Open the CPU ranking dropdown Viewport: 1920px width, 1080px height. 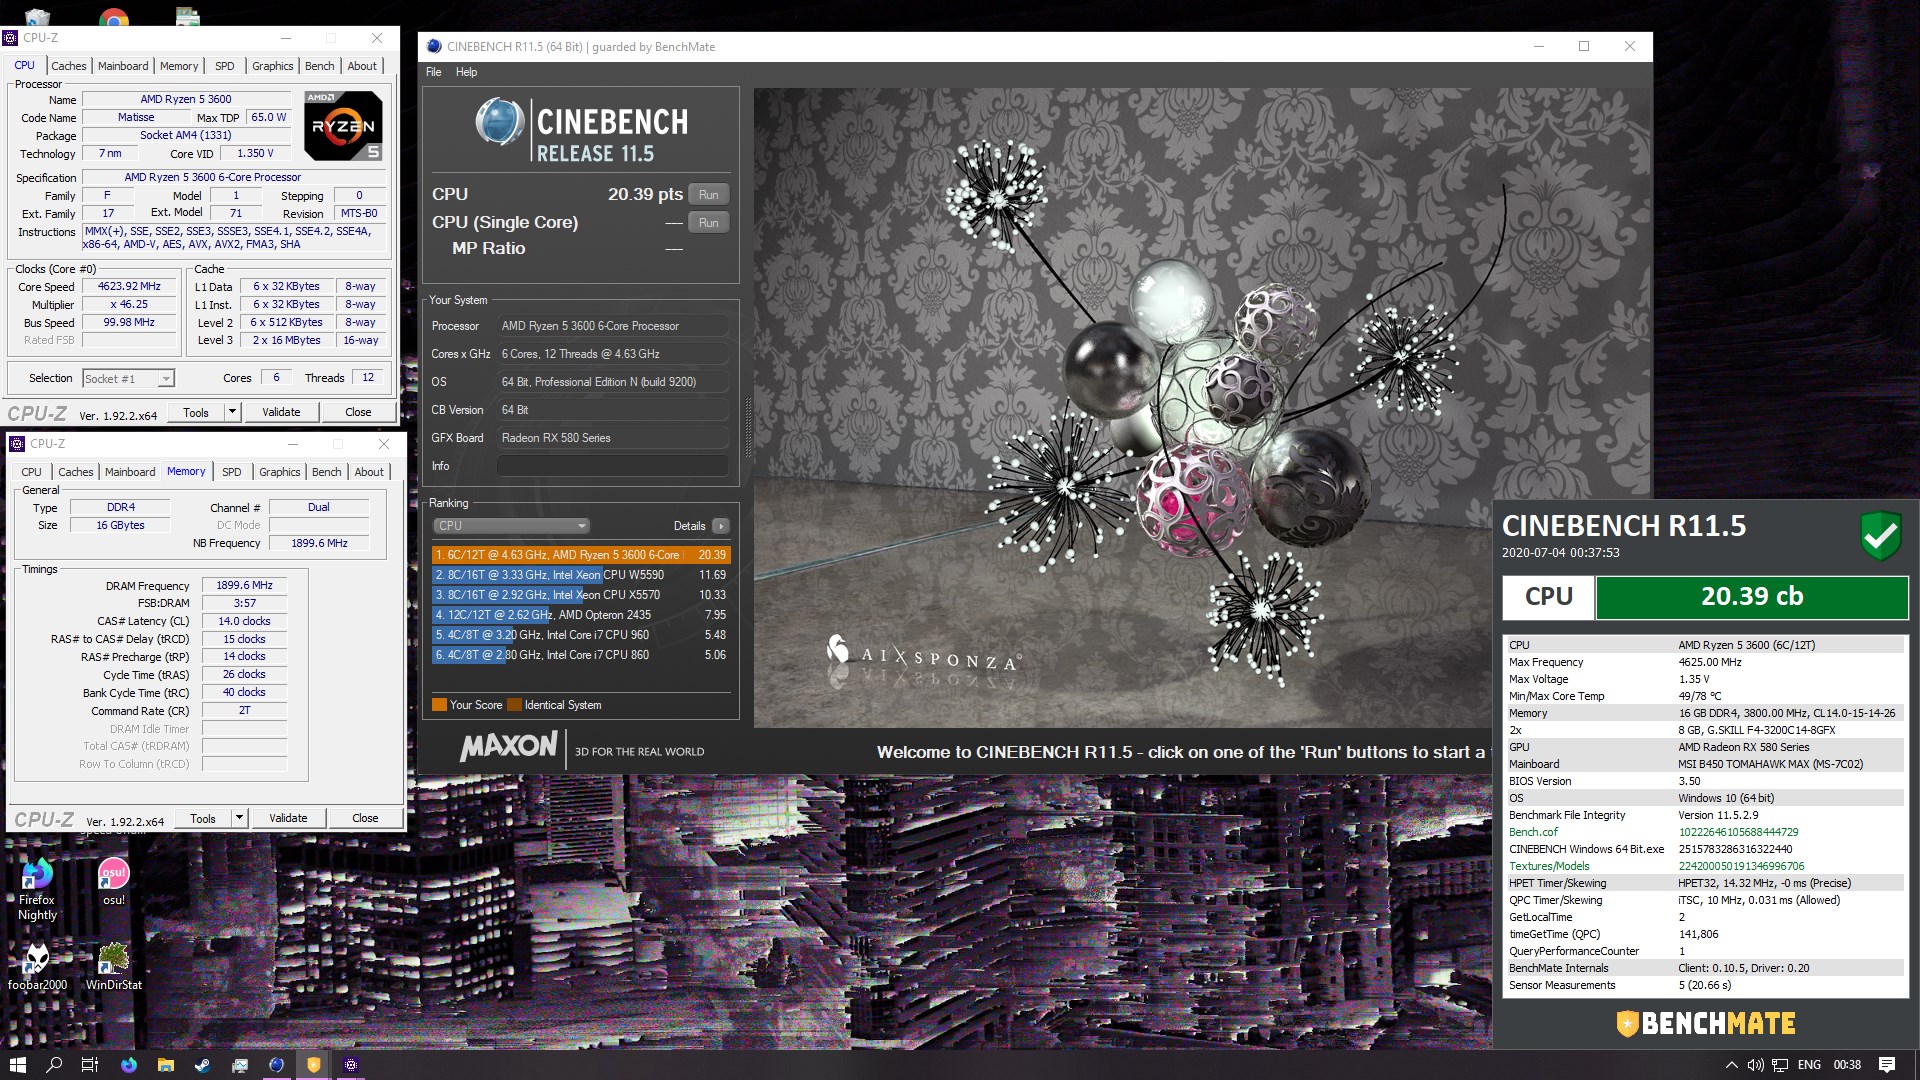tap(511, 526)
